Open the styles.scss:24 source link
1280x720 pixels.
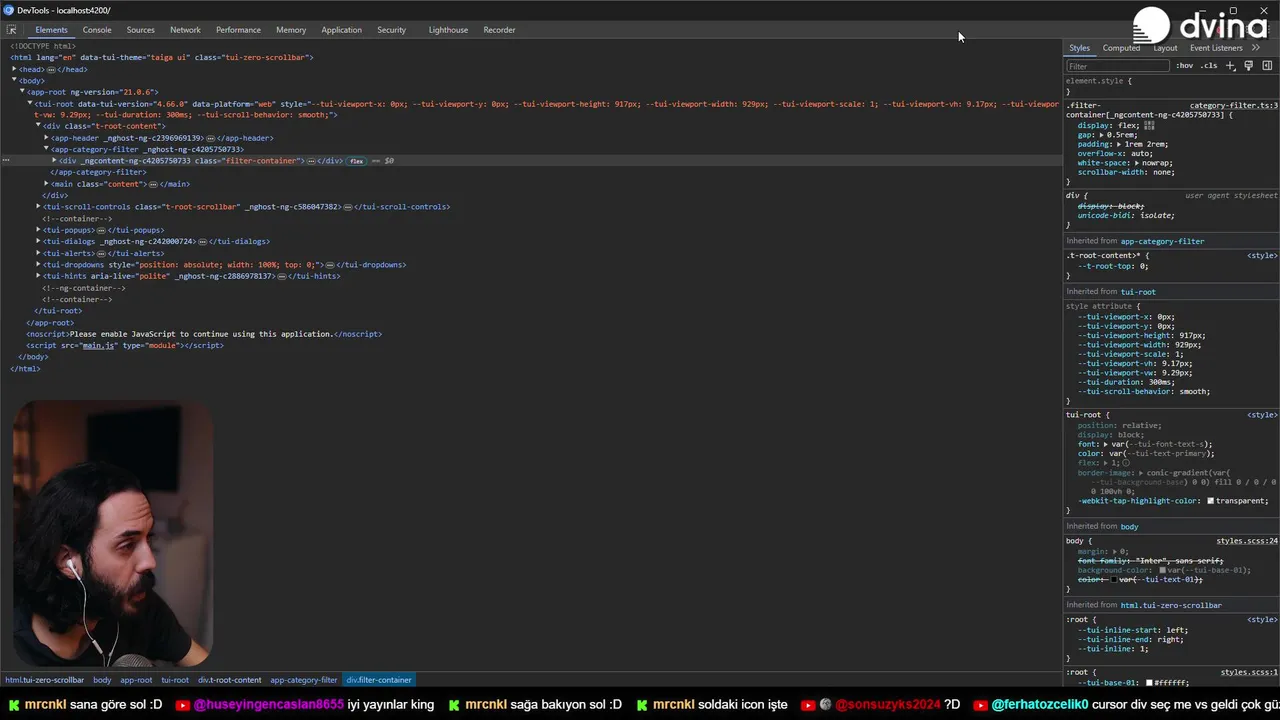1247,541
